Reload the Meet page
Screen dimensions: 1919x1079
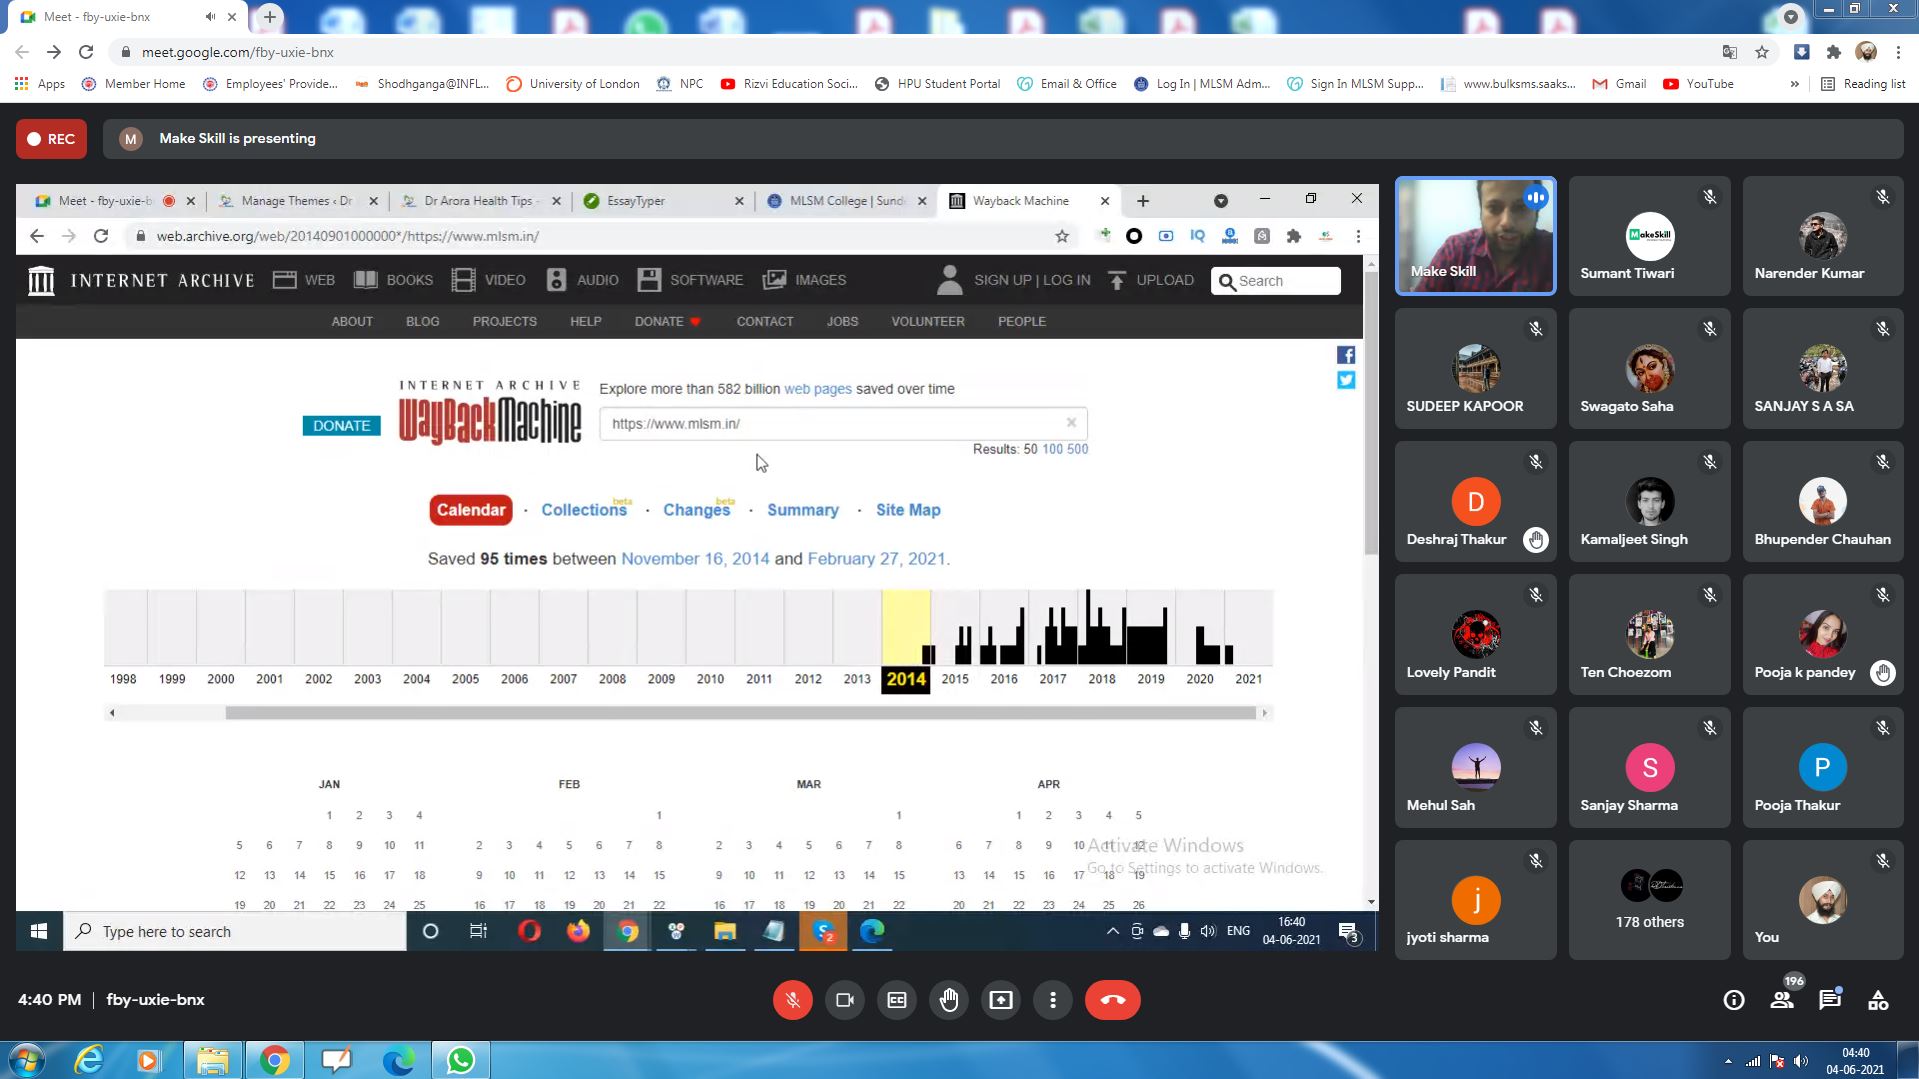[x=86, y=52]
